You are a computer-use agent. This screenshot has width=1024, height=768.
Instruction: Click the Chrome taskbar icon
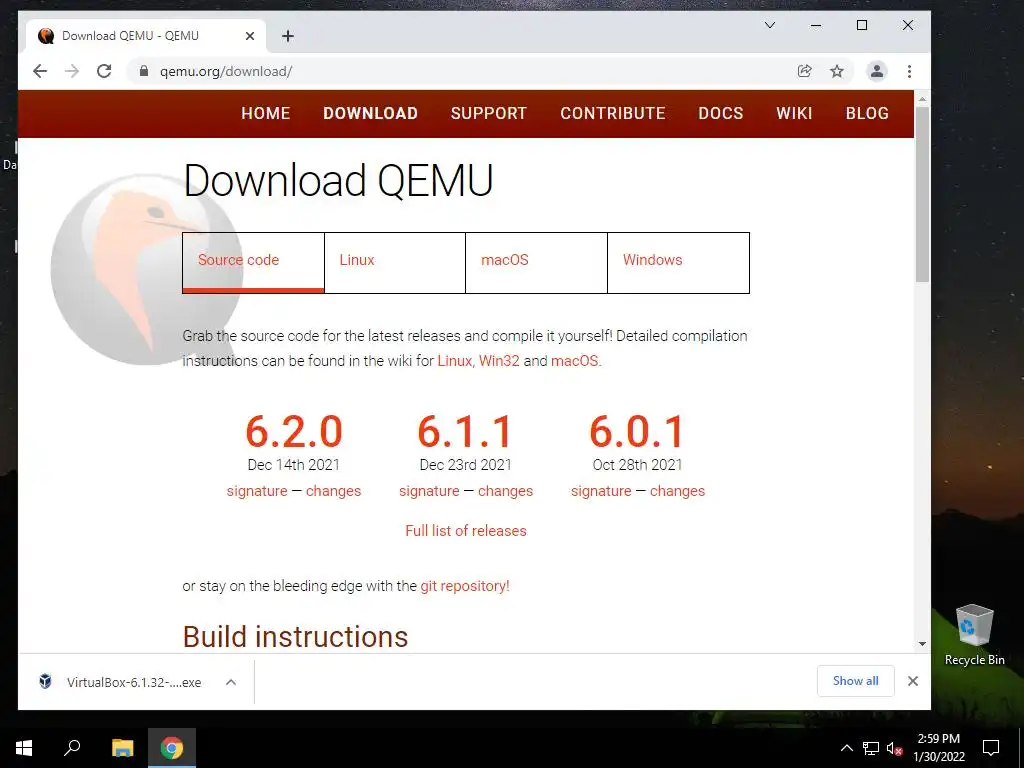point(172,748)
